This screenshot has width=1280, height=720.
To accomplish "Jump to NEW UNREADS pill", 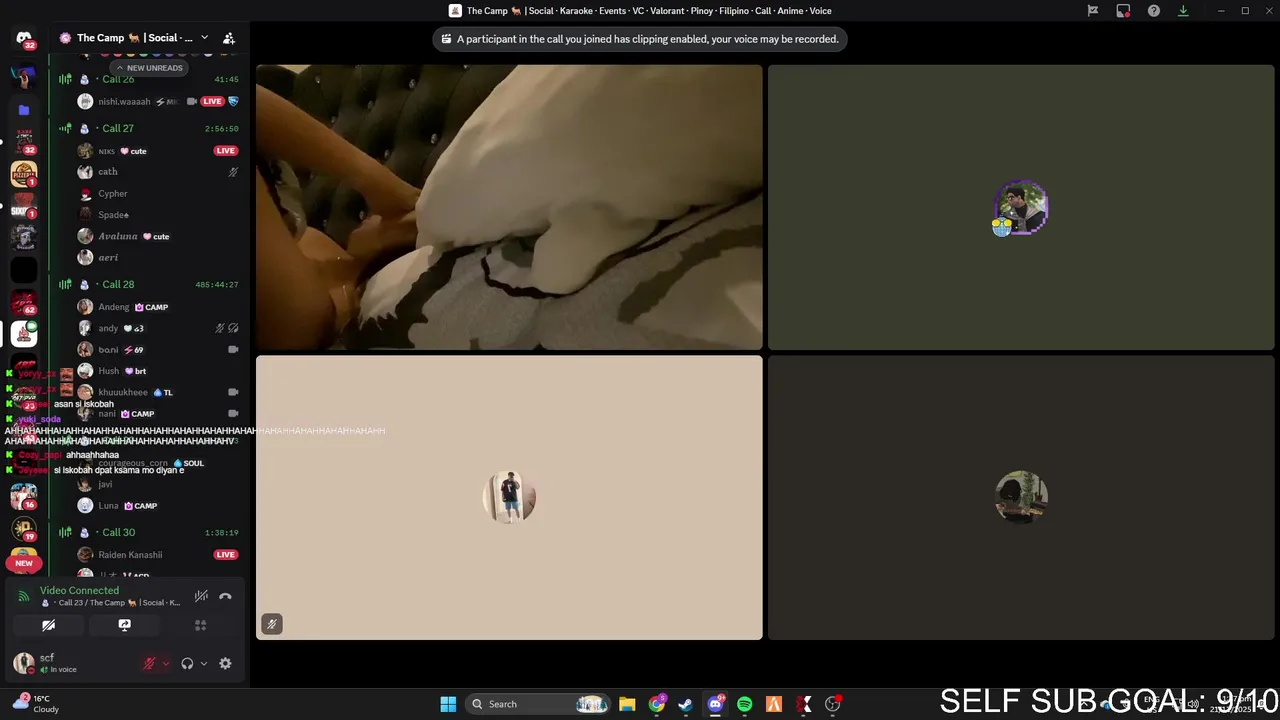I will (149, 68).
